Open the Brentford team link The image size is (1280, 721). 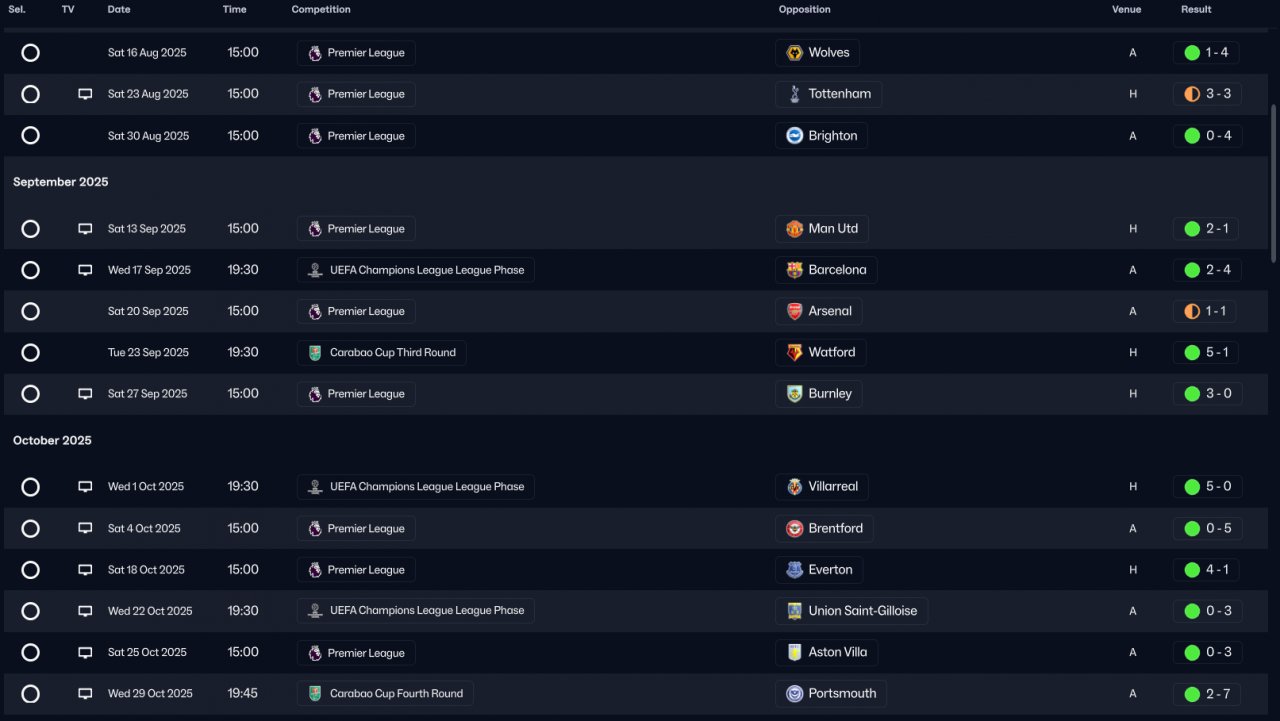click(x=835, y=529)
